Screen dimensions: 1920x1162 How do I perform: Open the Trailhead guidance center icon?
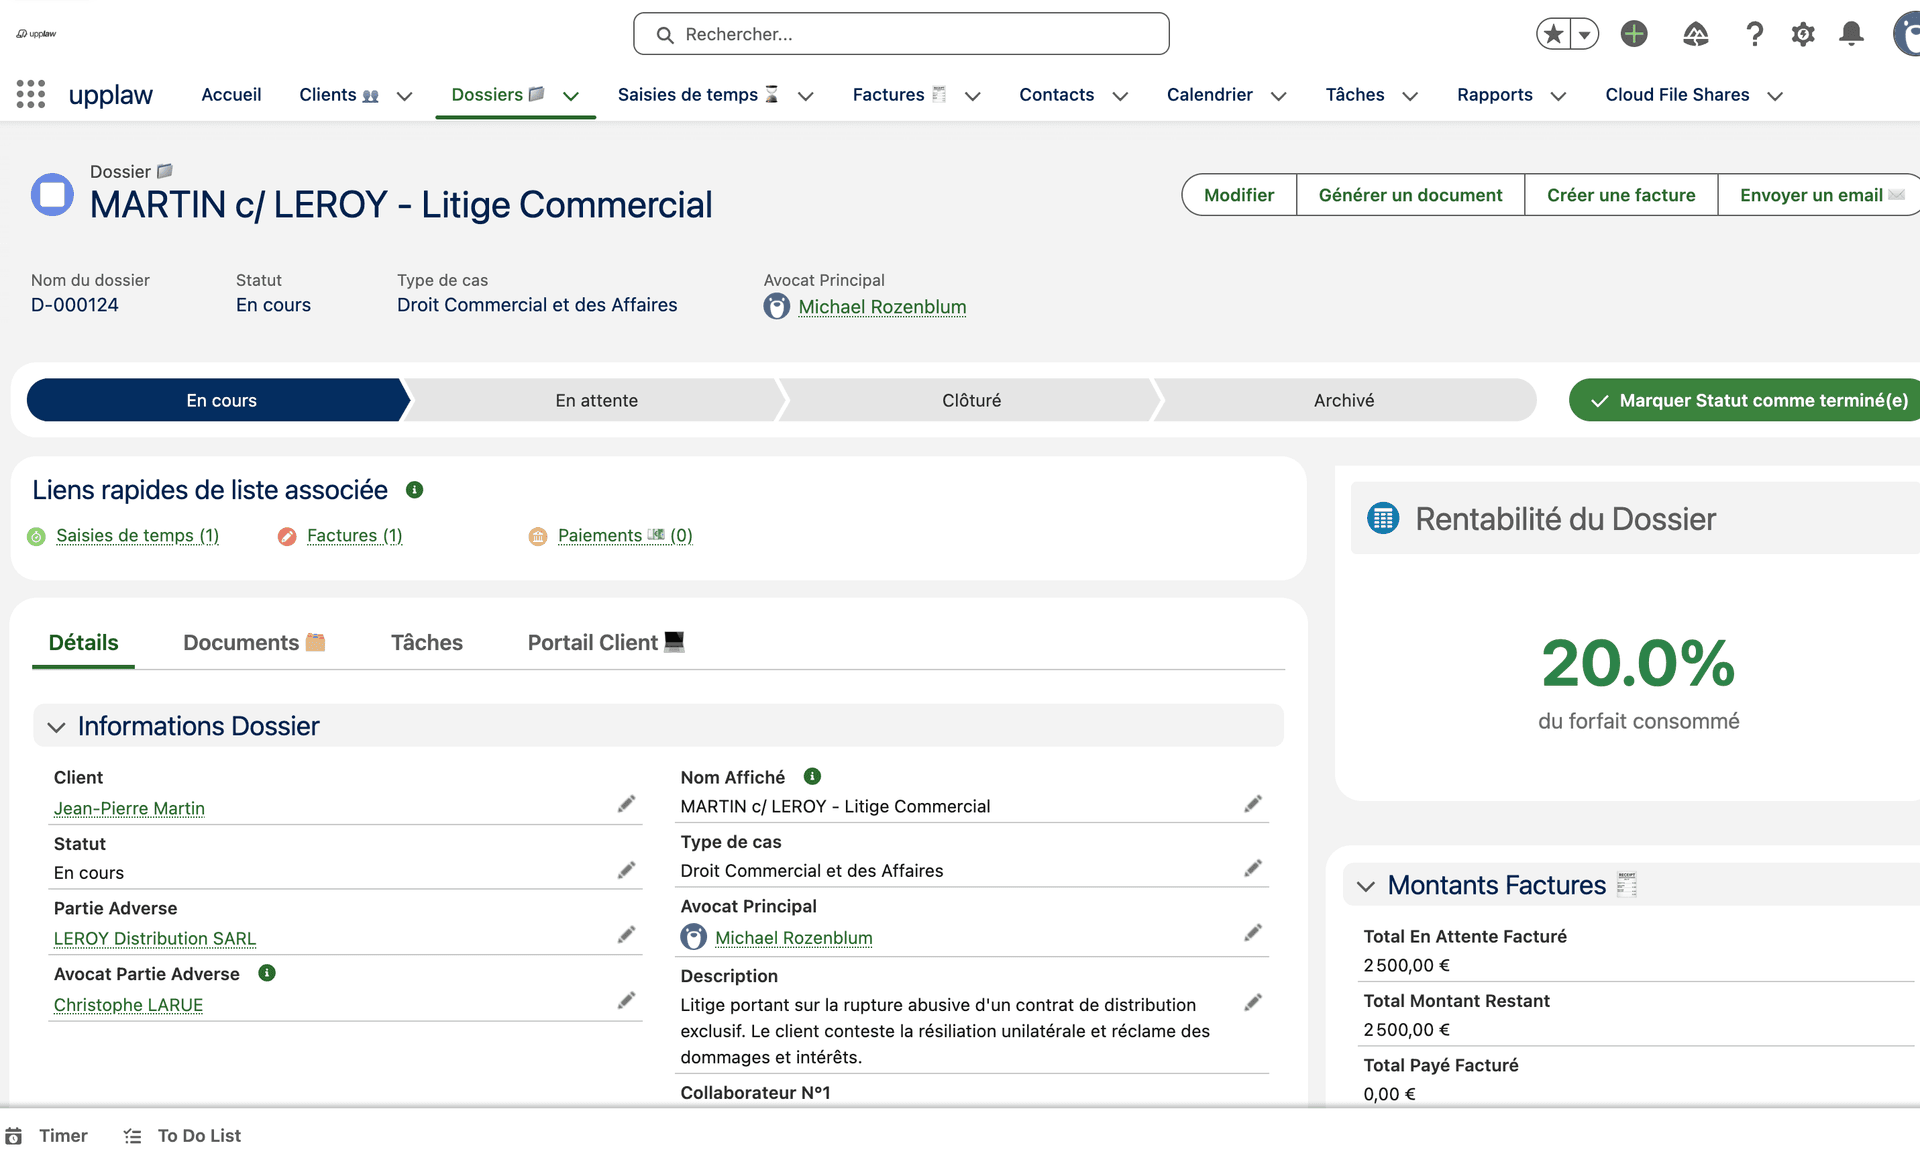1695,33
